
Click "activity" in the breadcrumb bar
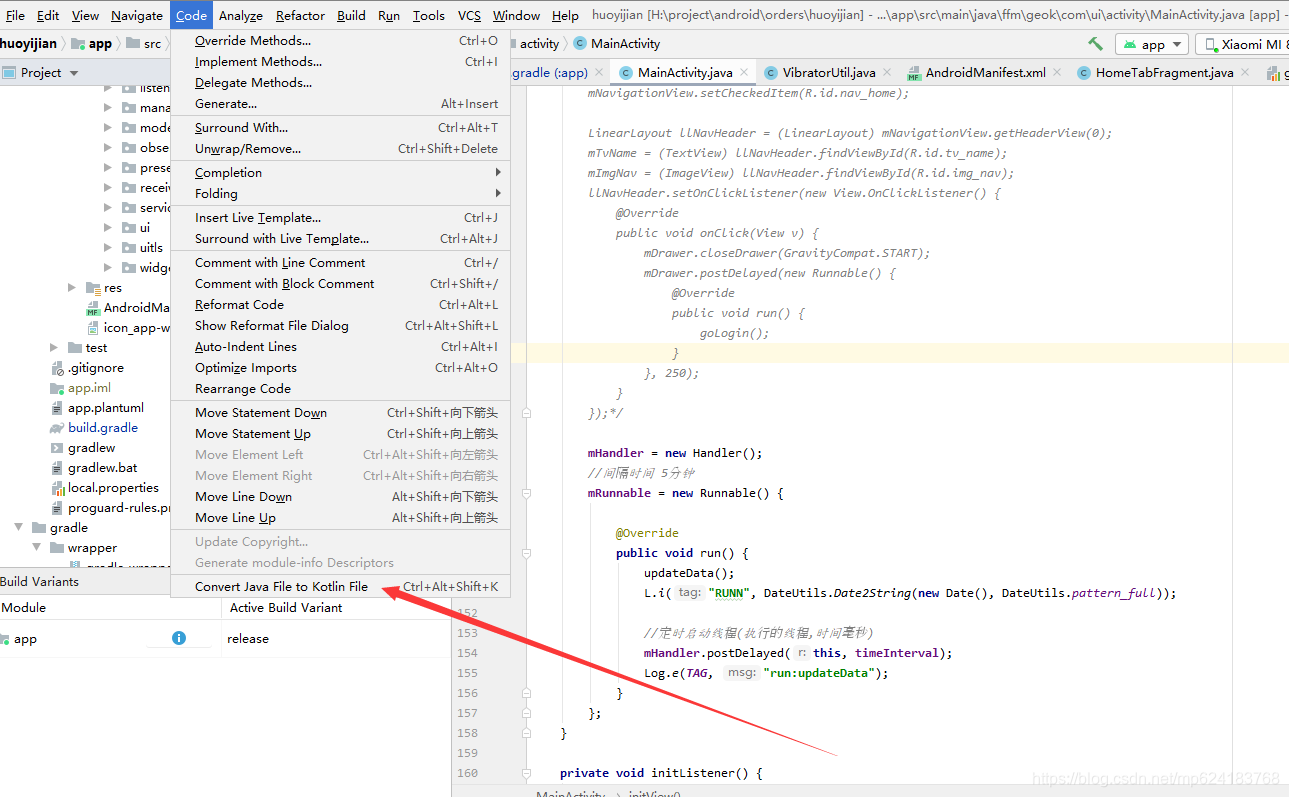538,43
